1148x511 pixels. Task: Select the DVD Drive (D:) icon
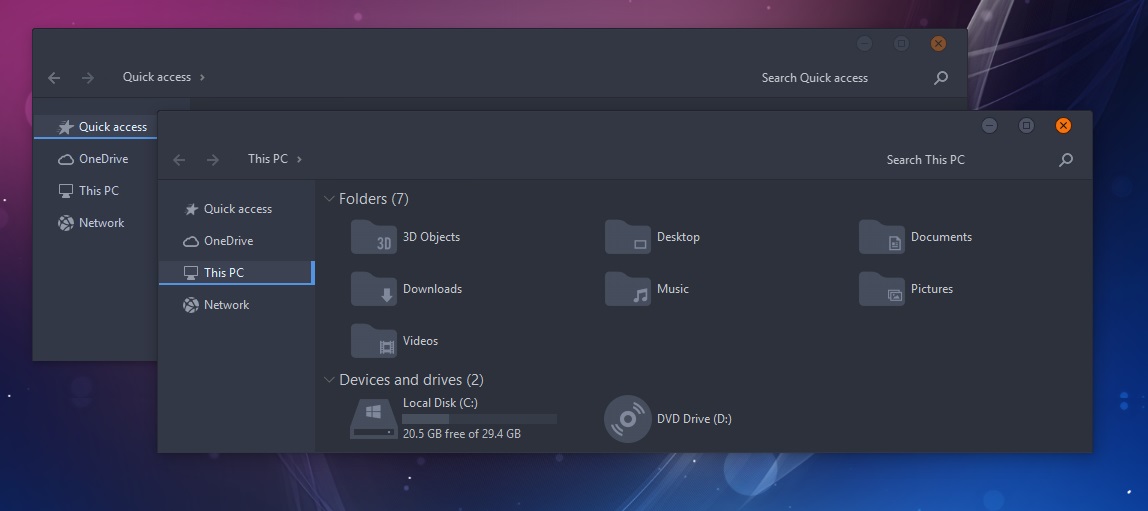(628, 419)
